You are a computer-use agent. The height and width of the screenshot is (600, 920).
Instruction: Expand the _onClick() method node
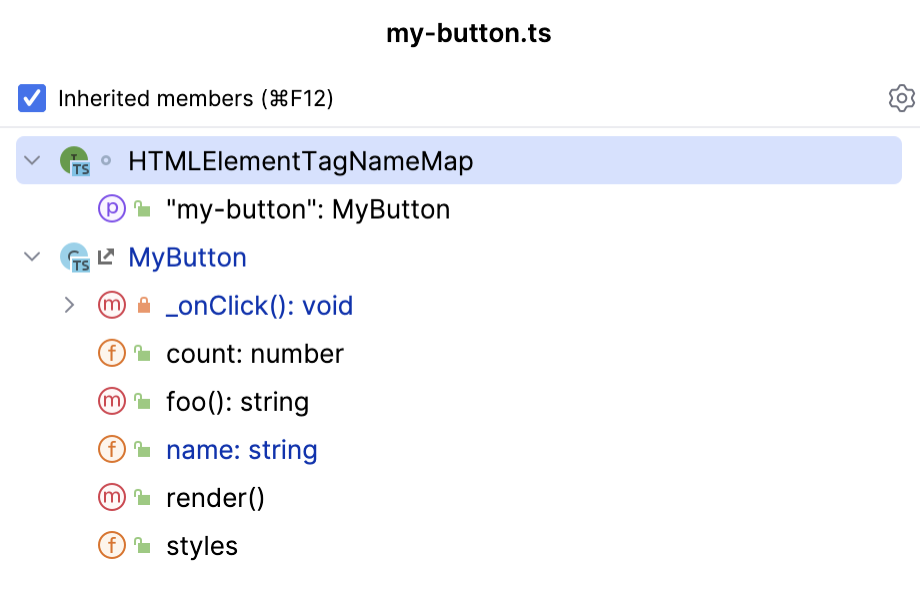68,305
